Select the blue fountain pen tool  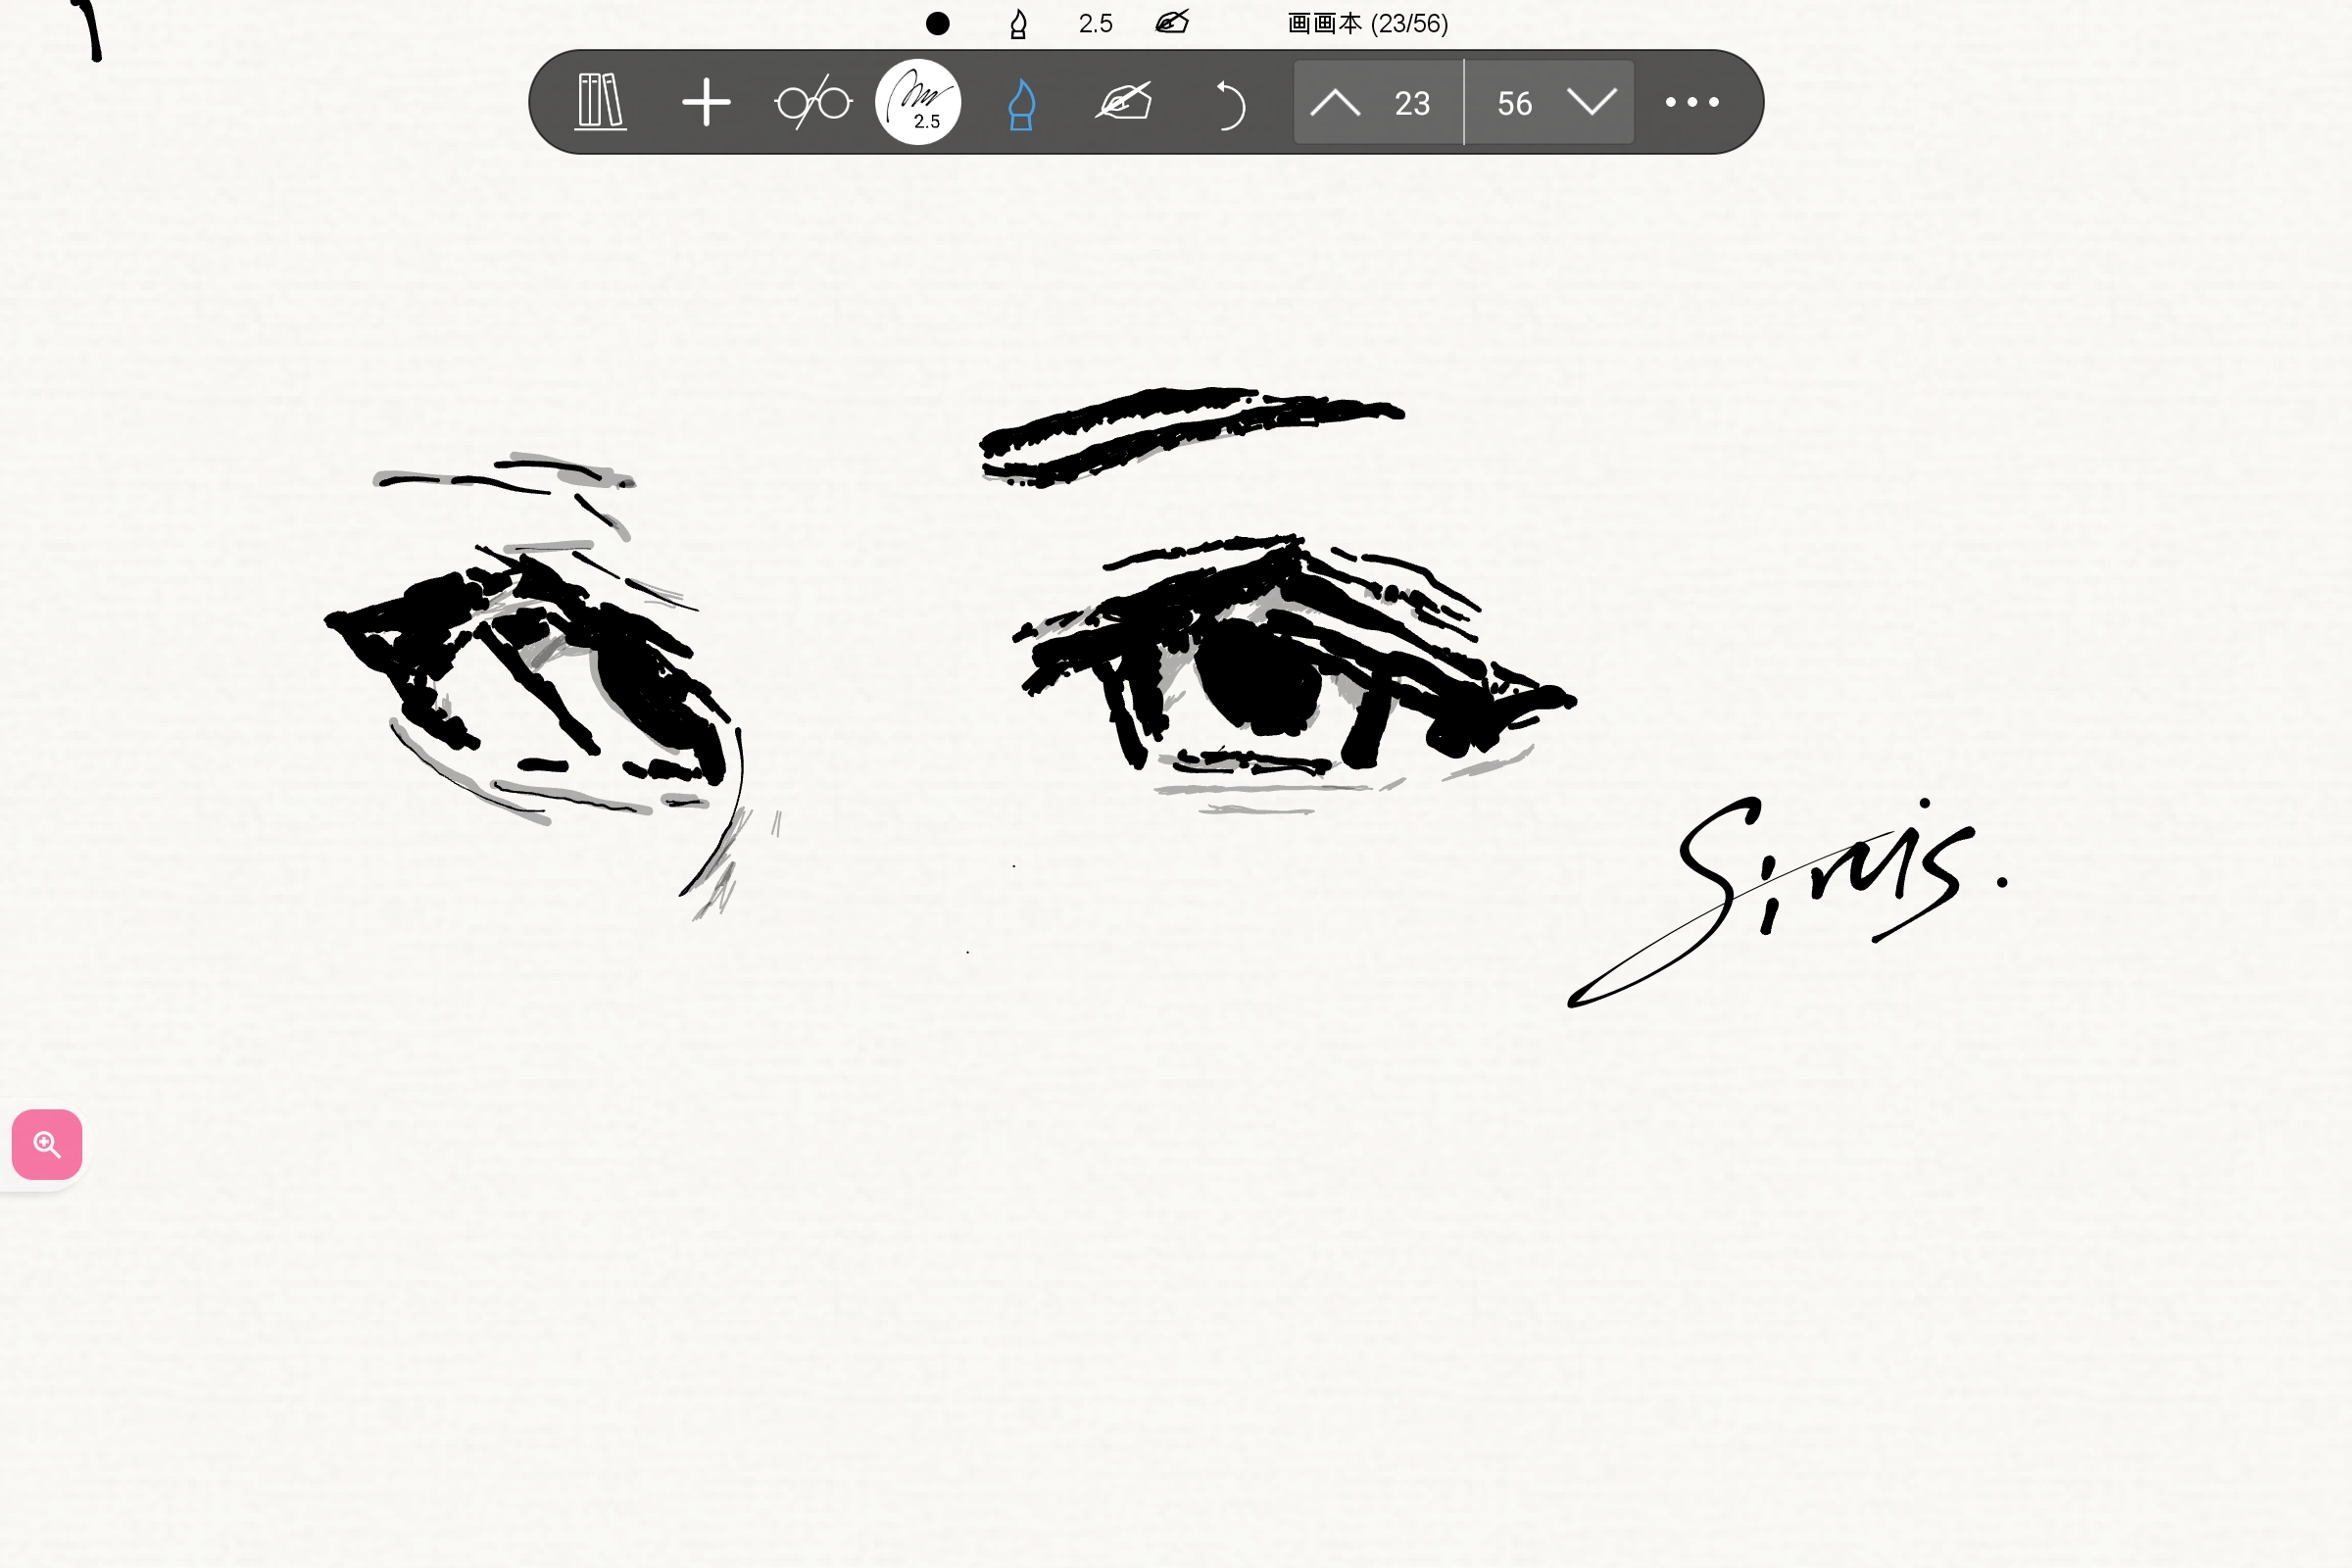1021,104
